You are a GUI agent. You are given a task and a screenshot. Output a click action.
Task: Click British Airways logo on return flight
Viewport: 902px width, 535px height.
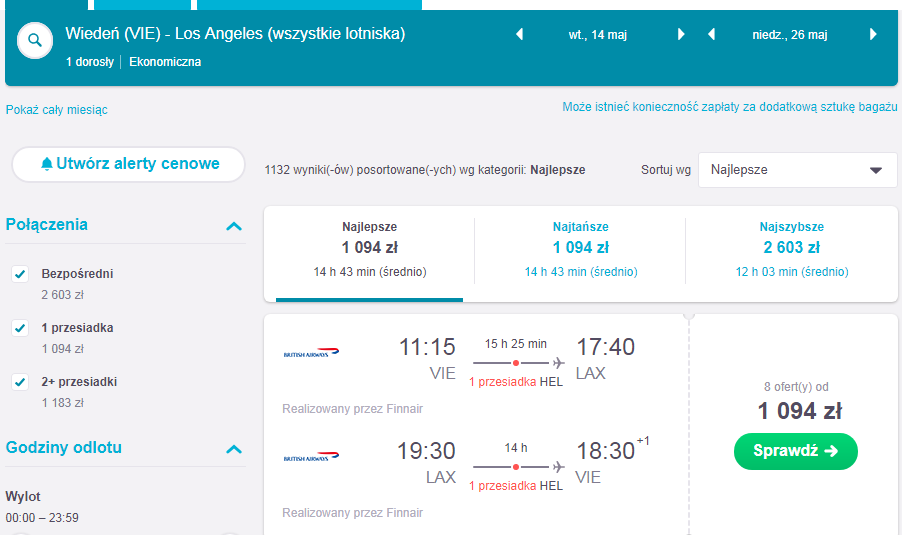[x=311, y=456]
